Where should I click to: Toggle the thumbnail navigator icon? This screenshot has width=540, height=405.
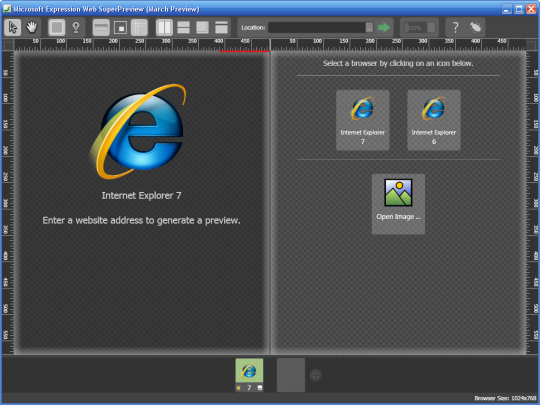point(120,27)
